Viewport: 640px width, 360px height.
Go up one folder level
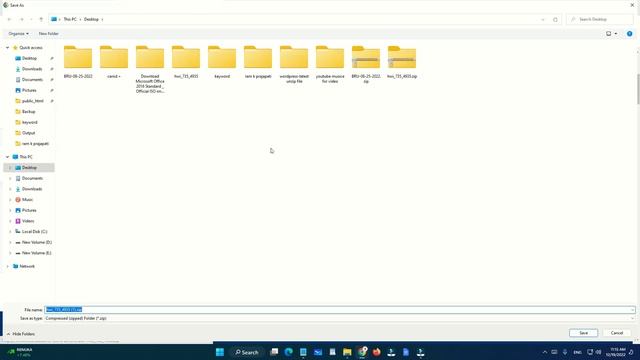click(x=41, y=19)
